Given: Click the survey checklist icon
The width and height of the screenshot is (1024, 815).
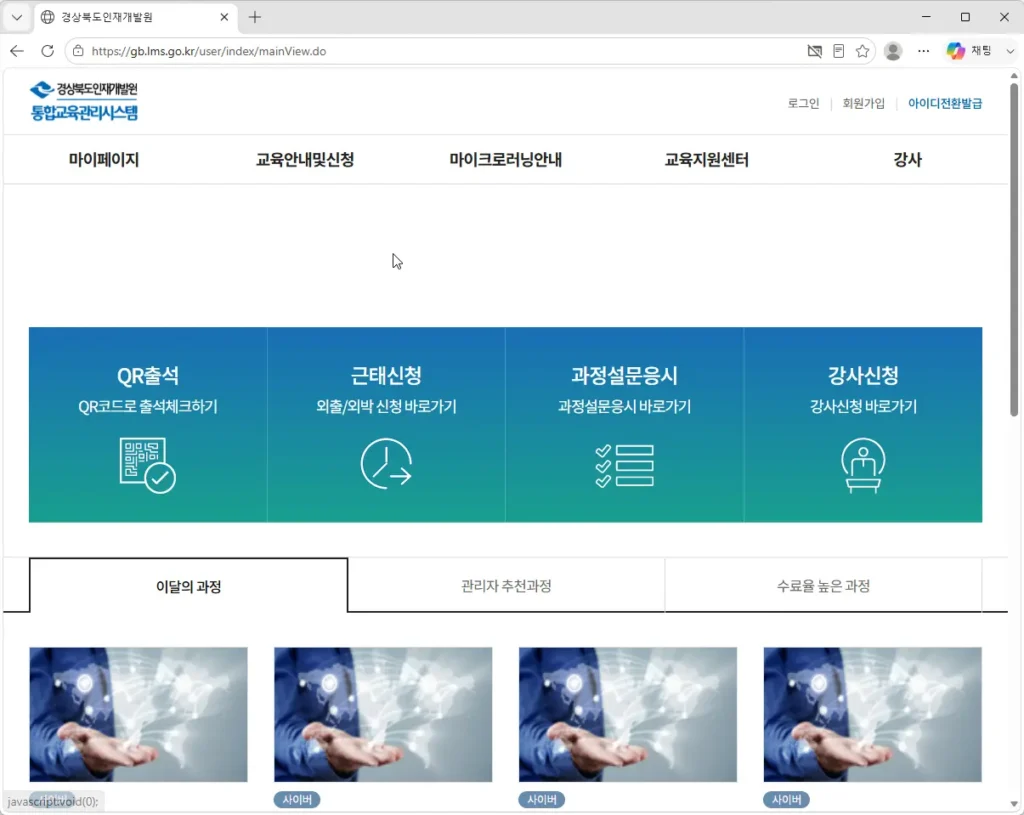Looking at the screenshot, I should pyautogui.click(x=624, y=466).
